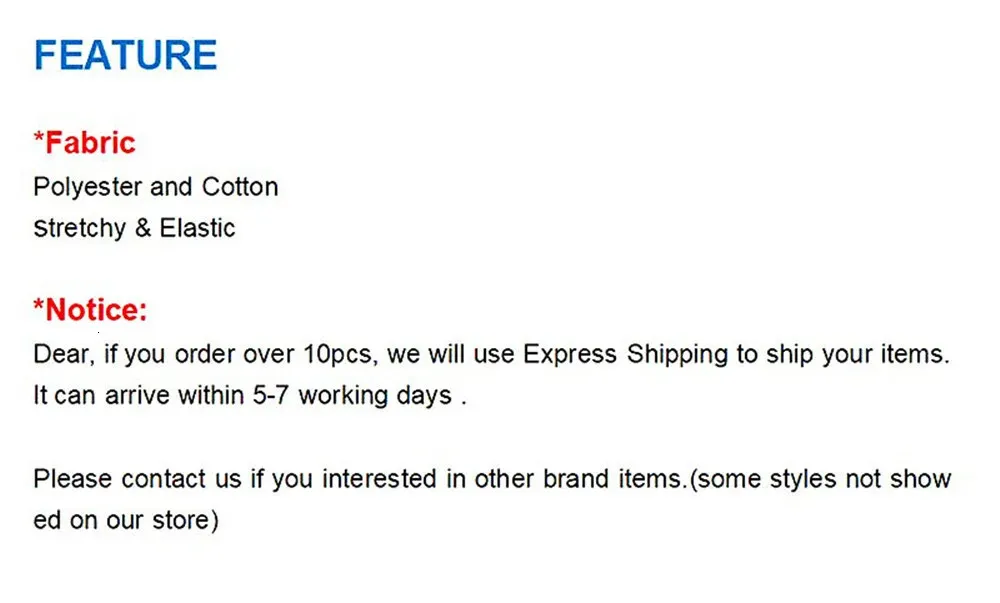
Task: Select the word Polyester
Action: 88,187
